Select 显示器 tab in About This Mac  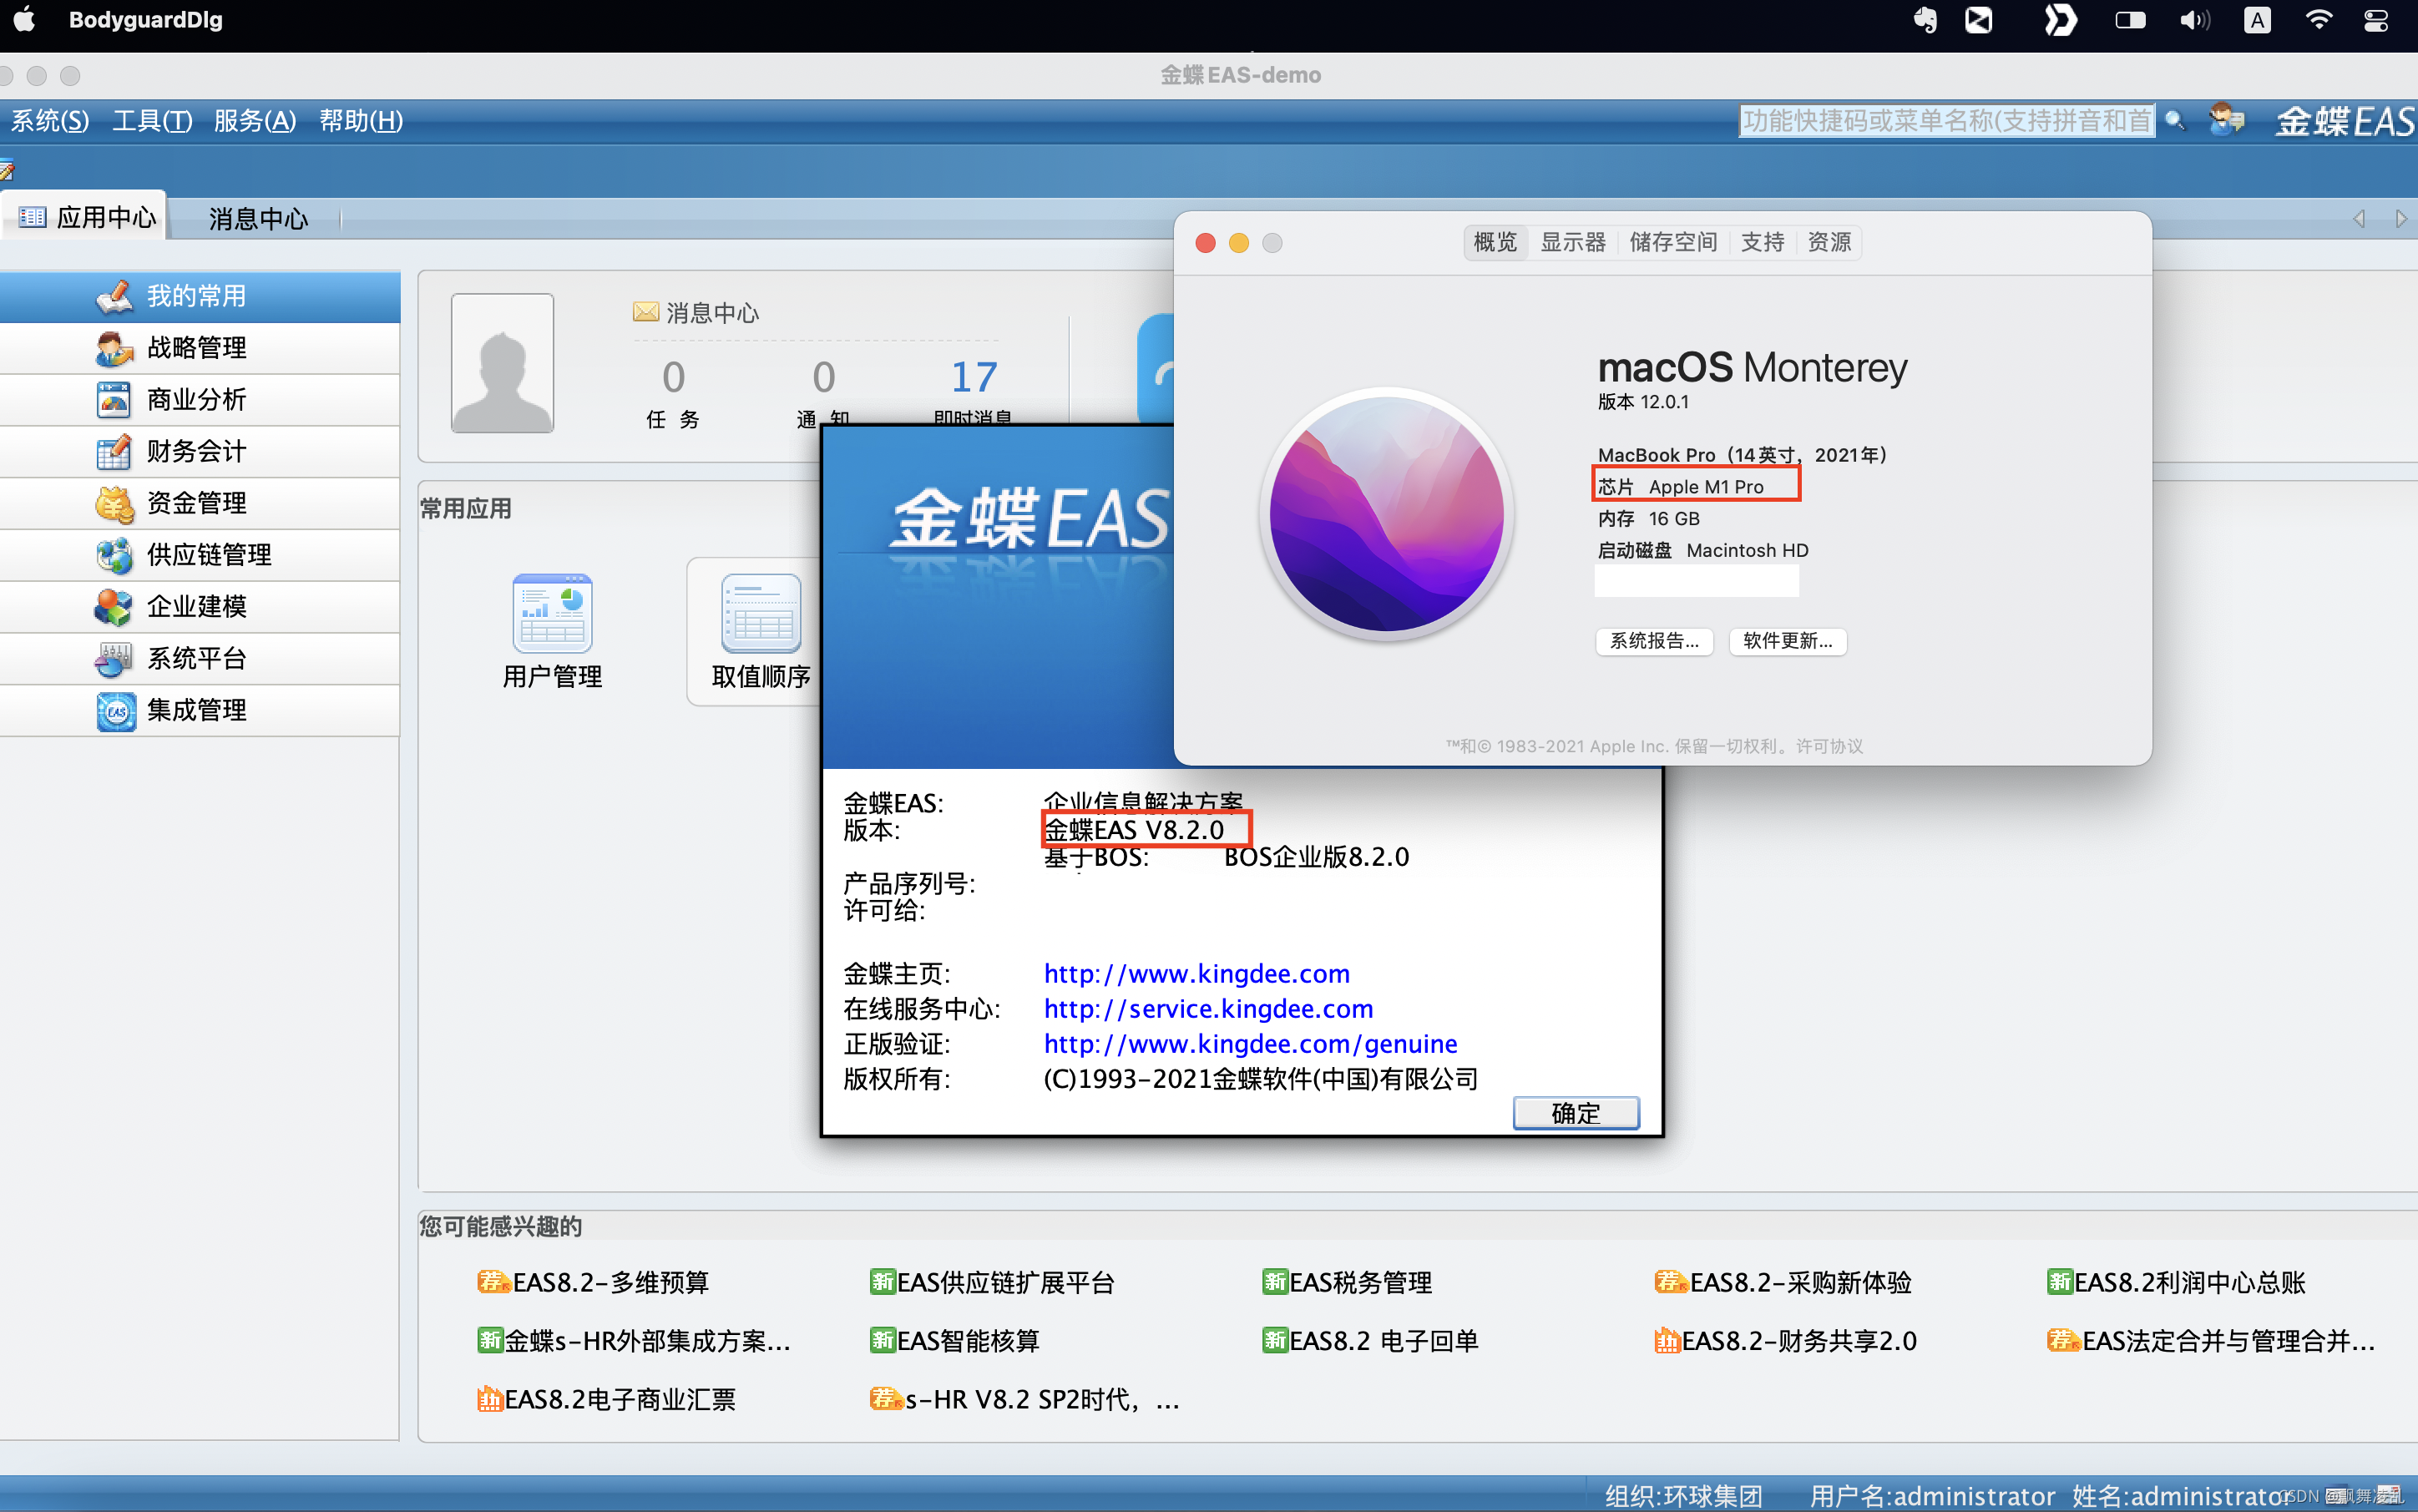[1572, 243]
